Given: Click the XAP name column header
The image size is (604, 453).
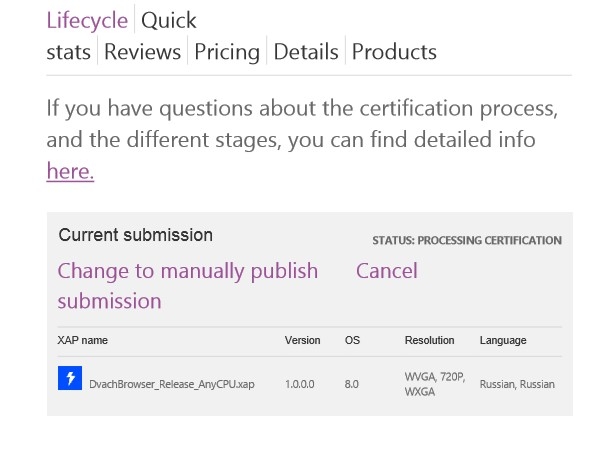Looking at the screenshot, I should pyautogui.click(x=82, y=340).
